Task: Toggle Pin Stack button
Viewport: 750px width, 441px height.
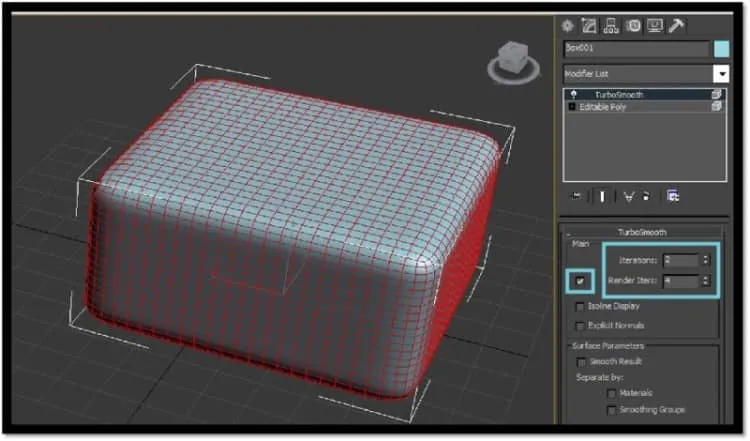Action: coord(576,196)
